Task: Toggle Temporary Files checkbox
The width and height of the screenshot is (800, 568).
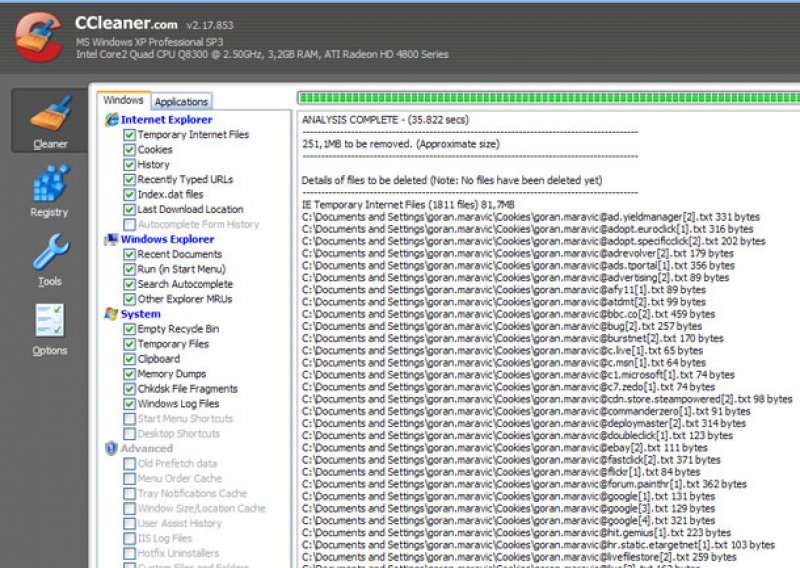Action: point(130,344)
